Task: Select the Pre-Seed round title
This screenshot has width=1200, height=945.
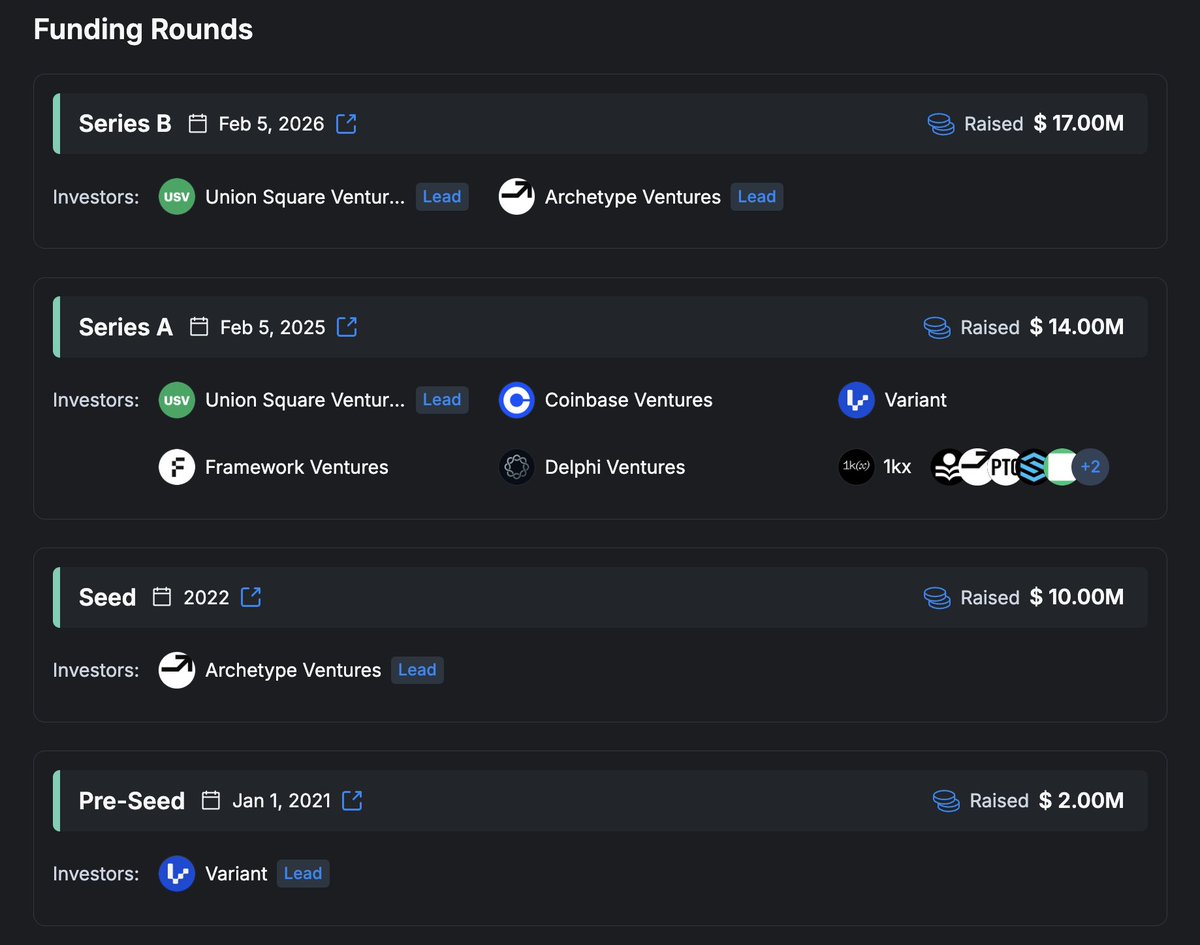Action: point(132,800)
